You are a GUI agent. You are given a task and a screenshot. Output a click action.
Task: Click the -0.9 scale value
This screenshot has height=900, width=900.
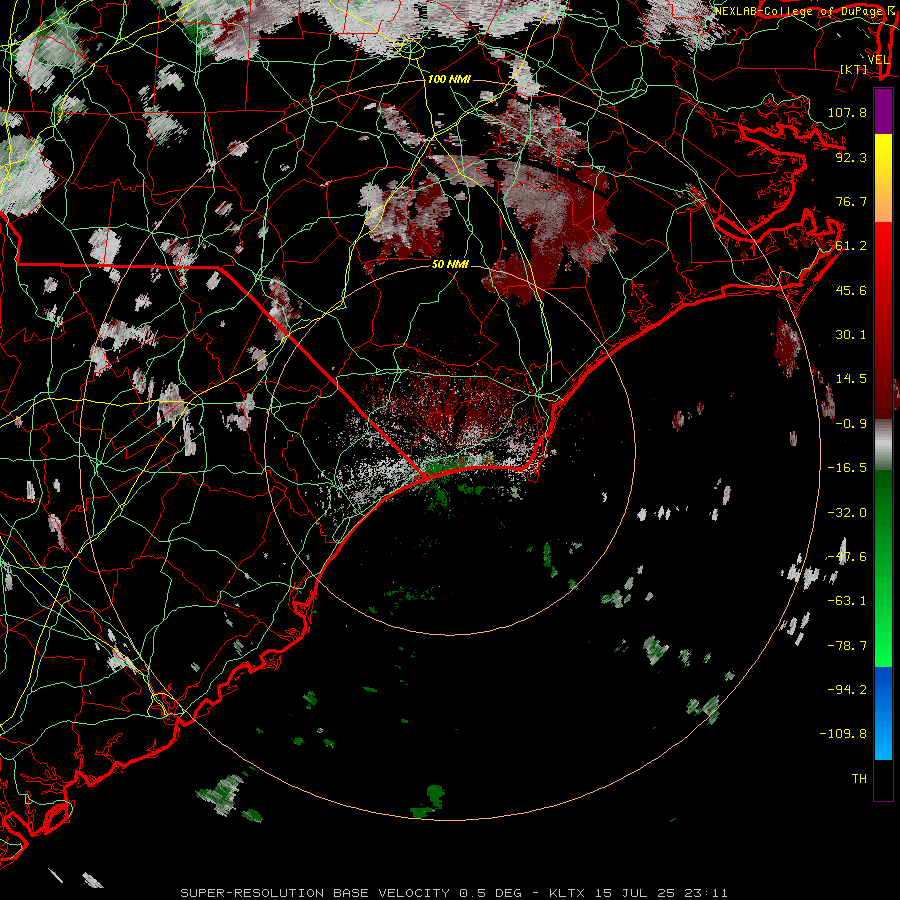851,423
